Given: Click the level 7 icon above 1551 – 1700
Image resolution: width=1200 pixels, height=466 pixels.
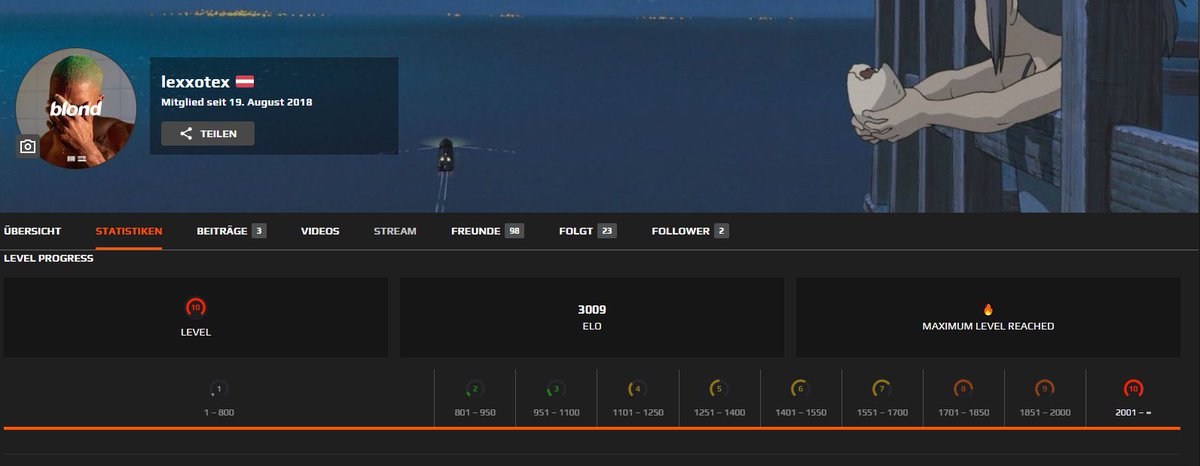Looking at the screenshot, I should pos(881,389).
